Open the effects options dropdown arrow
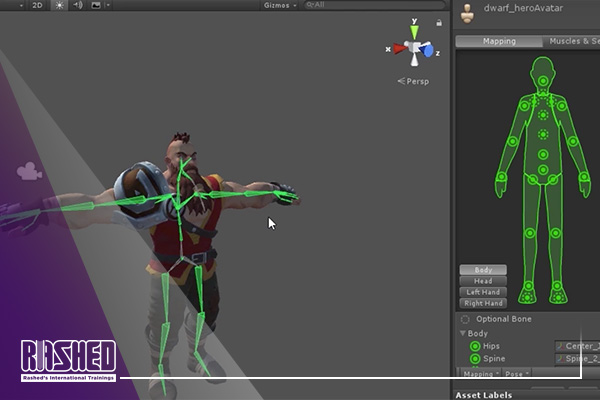This screenshot has width=600, height=400. click(x=108, y=5)
